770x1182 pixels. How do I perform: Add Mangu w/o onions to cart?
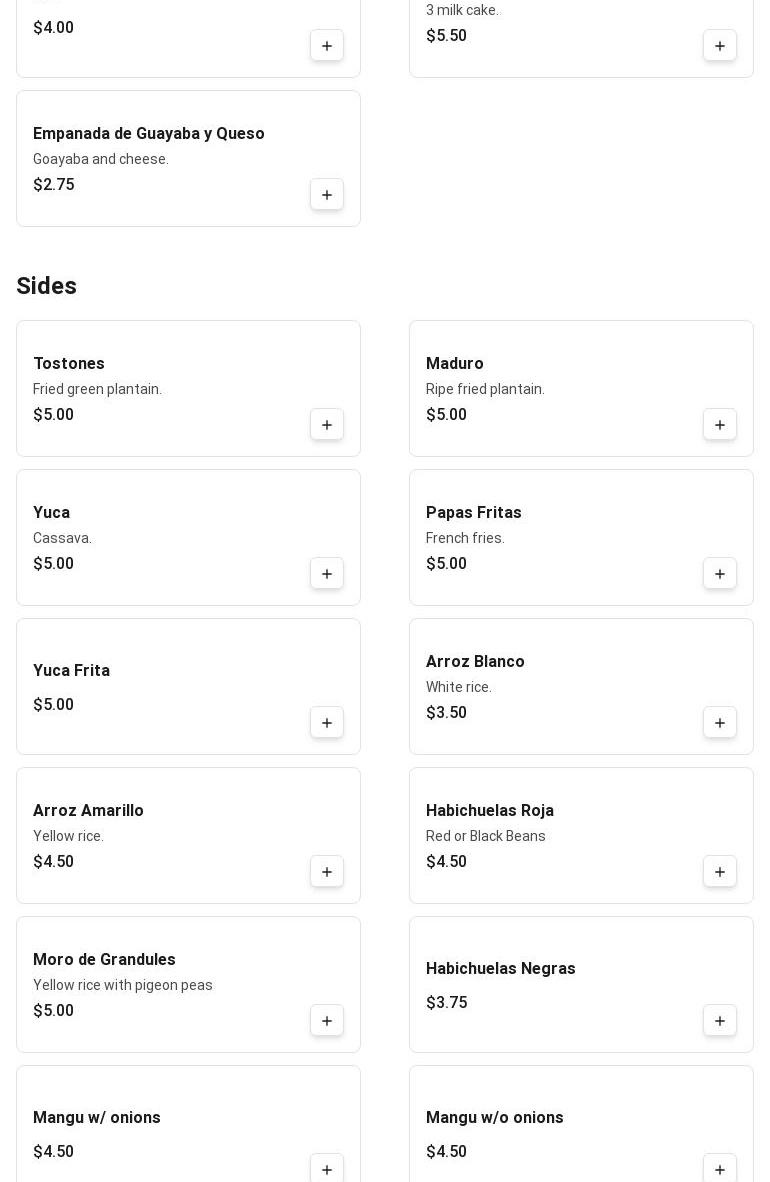(x=720, y=1169)
